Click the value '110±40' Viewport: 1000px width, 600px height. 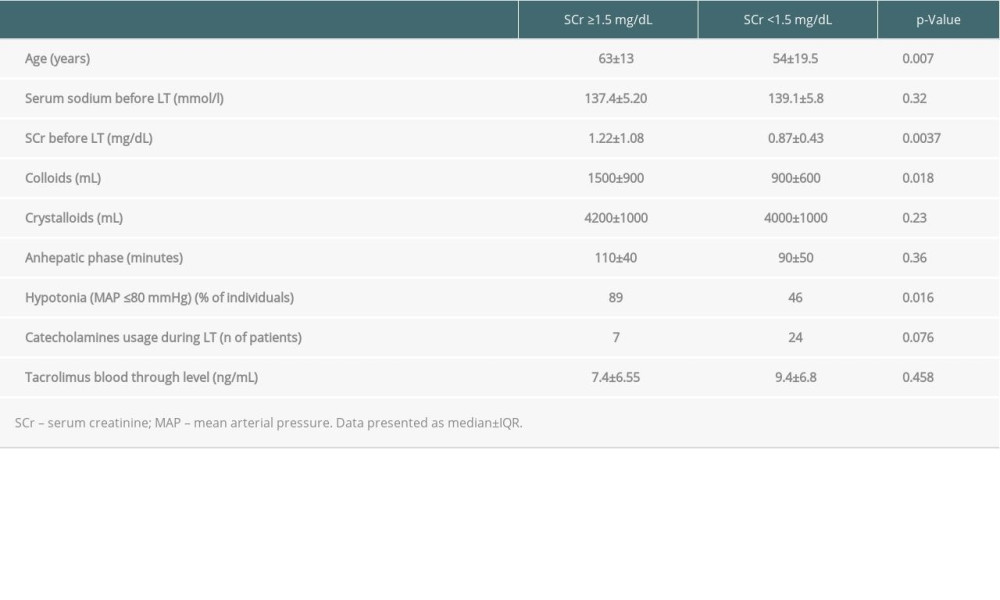616,258
